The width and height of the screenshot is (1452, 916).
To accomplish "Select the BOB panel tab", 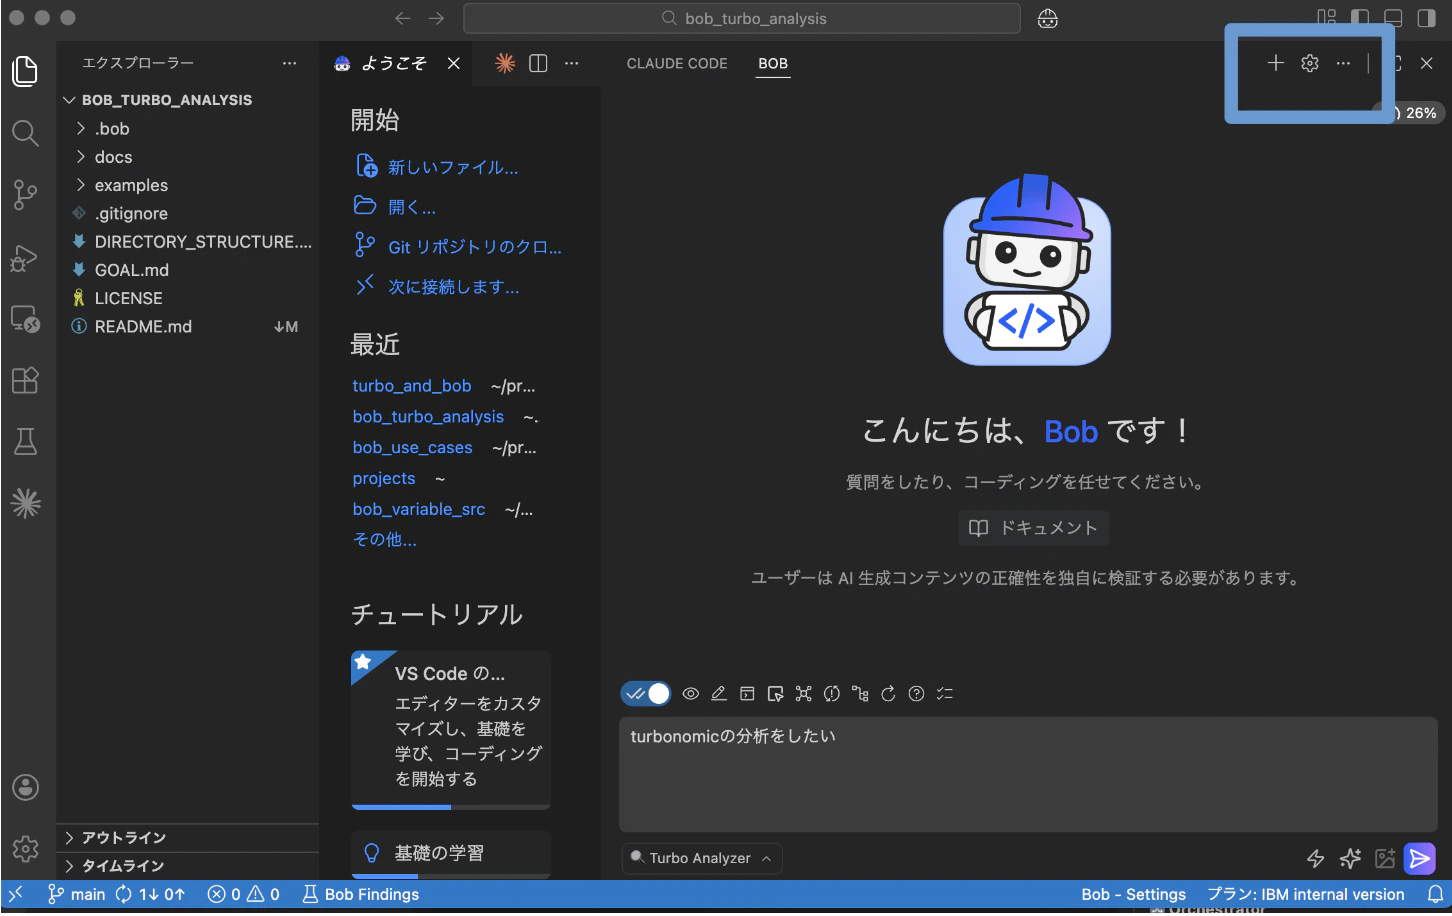I will tap(773, 63).
